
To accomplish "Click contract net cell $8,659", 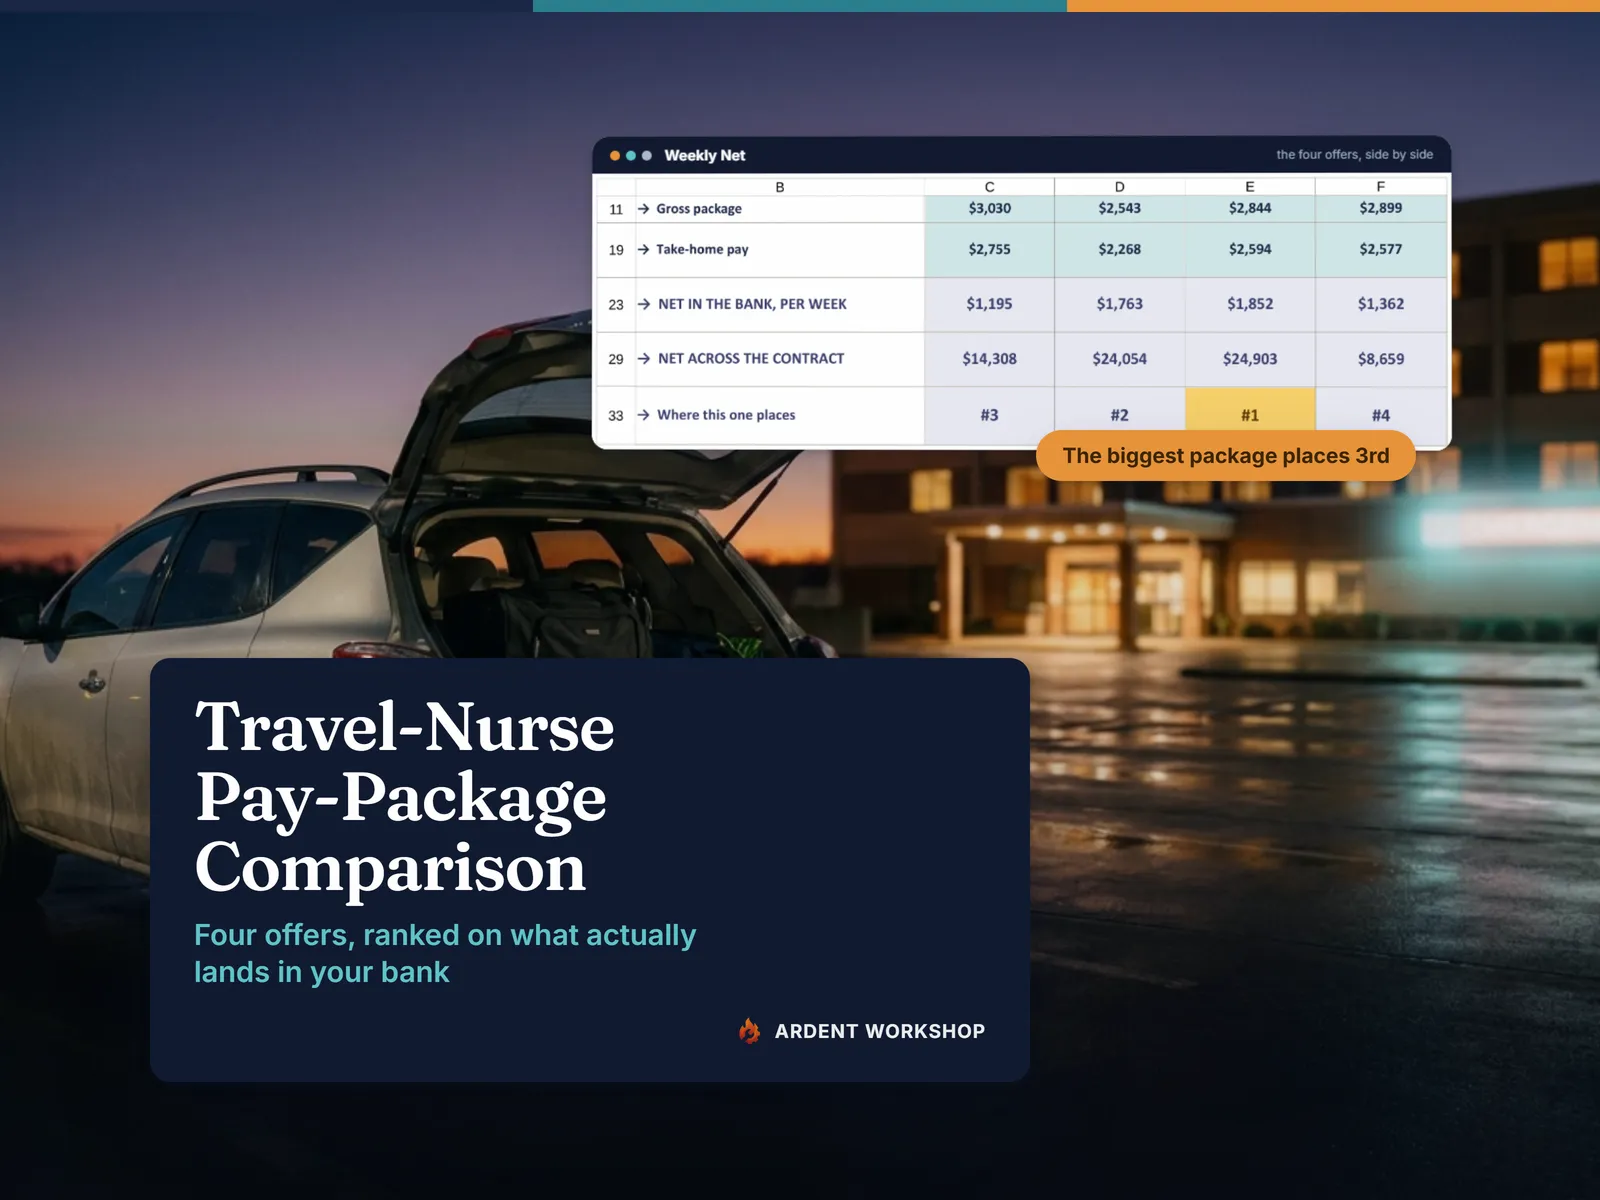I will click(1381, 359).
